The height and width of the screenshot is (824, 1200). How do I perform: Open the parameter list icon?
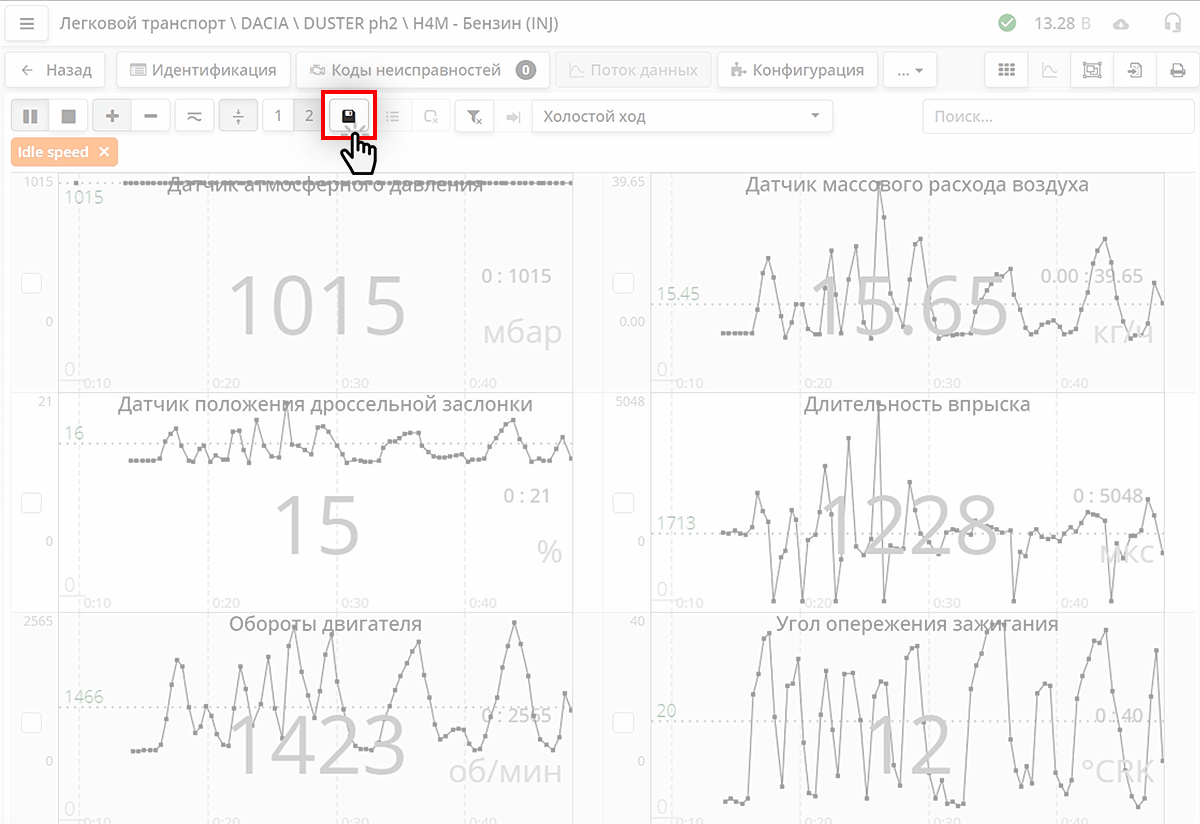click(392, 115)
